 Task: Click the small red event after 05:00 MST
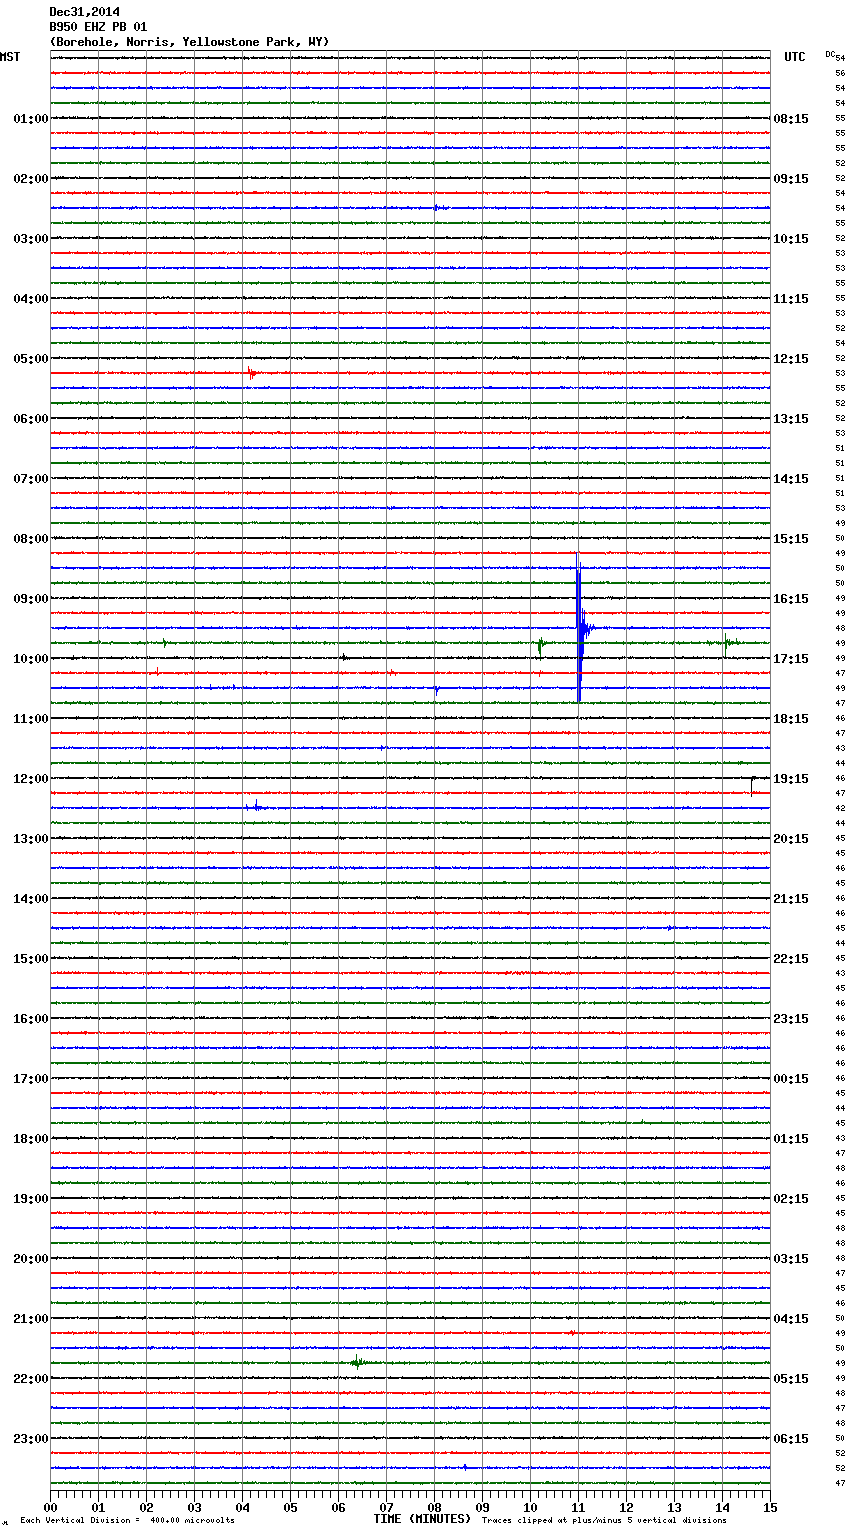click(251, 374)
